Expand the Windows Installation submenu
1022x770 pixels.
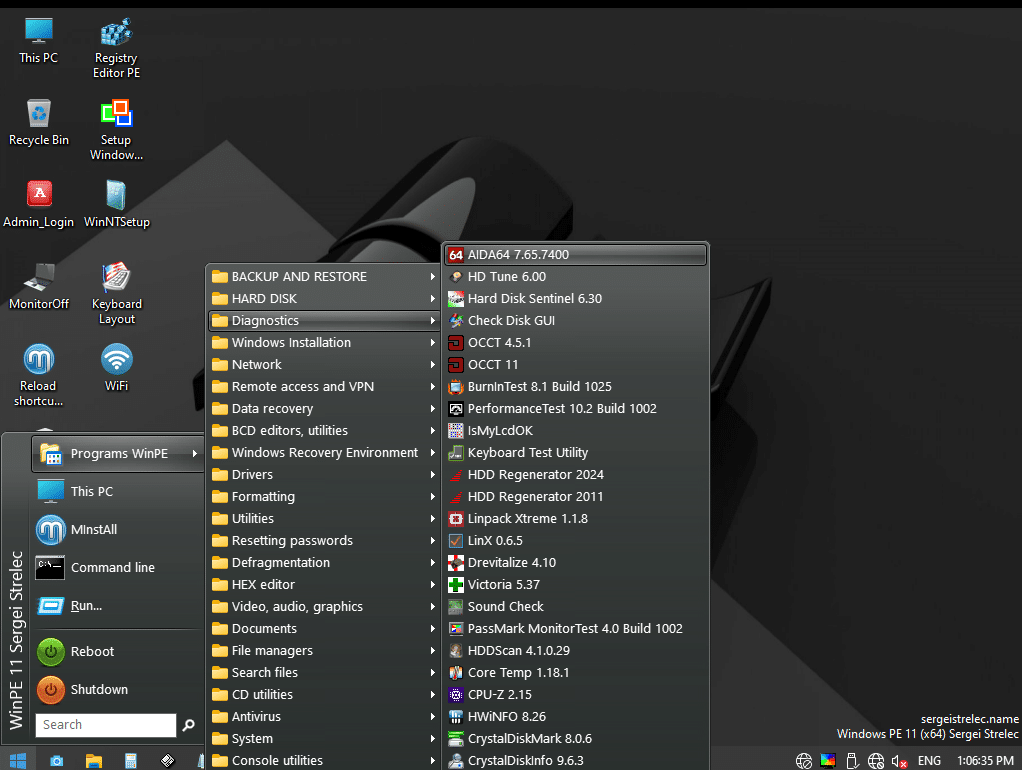(323, 343)
